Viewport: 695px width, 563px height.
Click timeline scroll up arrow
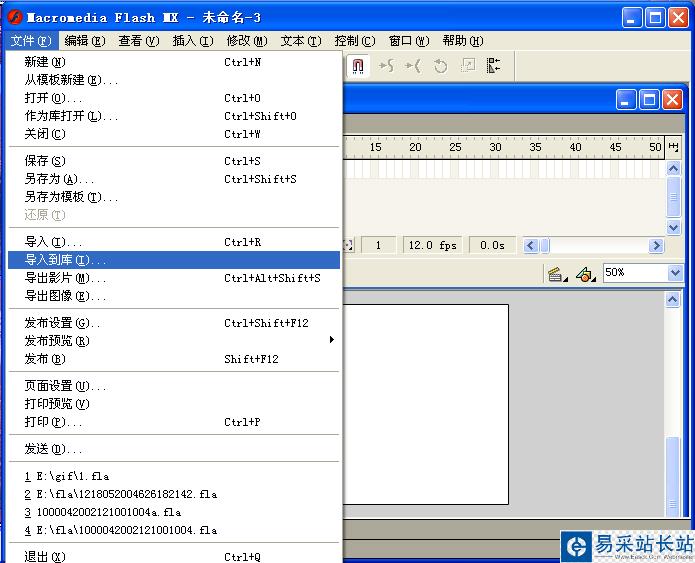[x=673, y=168]
